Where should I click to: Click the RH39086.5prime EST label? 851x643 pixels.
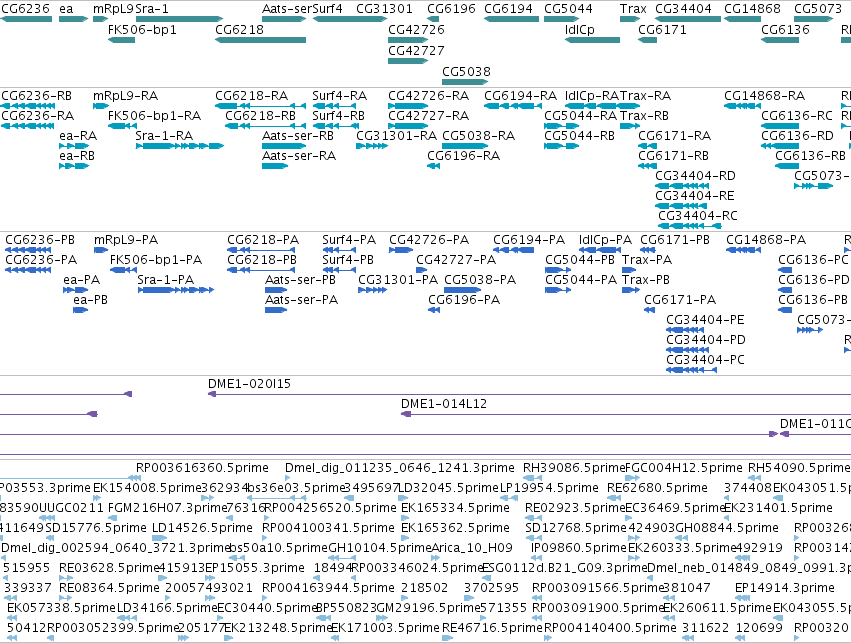[574, 468]
